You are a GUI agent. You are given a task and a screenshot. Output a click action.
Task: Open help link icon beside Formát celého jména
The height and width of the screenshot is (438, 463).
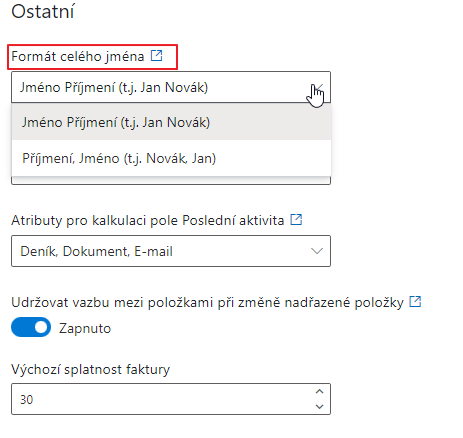(x=156, y=55)
